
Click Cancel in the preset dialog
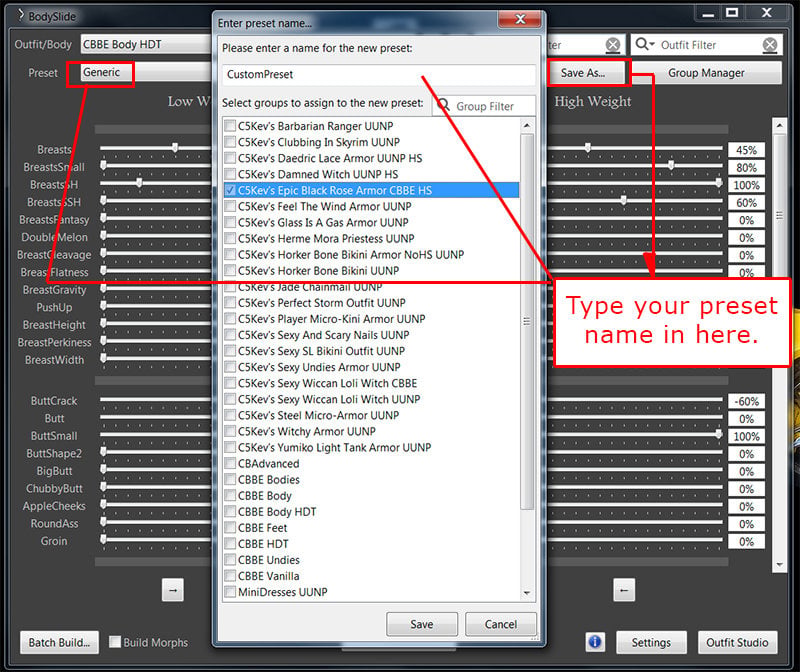[x=501, y=624]
